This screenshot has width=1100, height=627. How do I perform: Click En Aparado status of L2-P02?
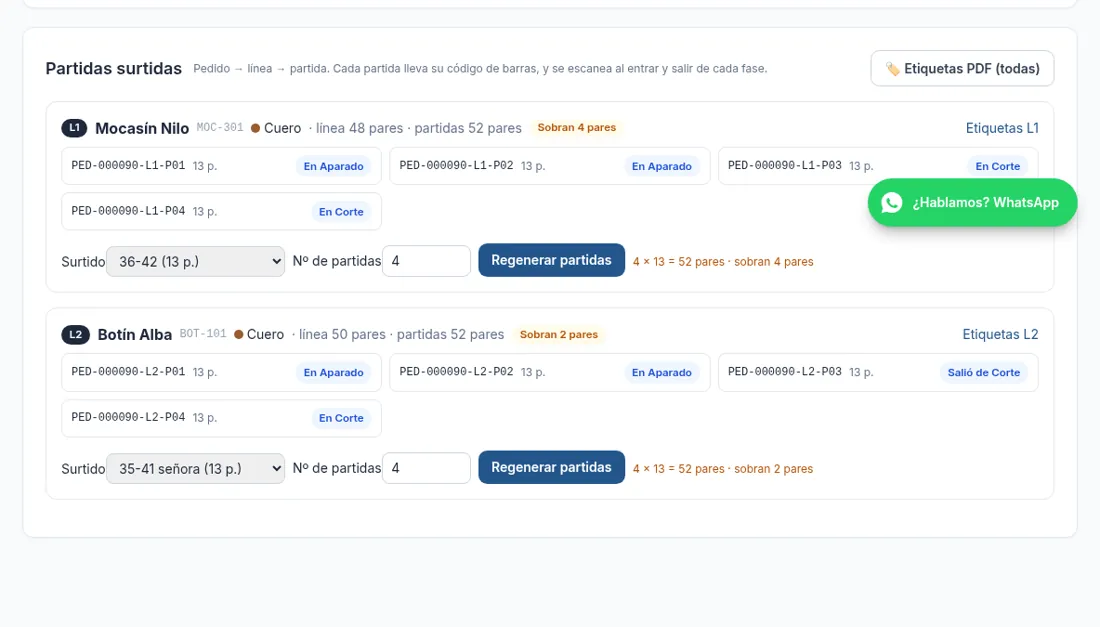click(x=662, y=372)
